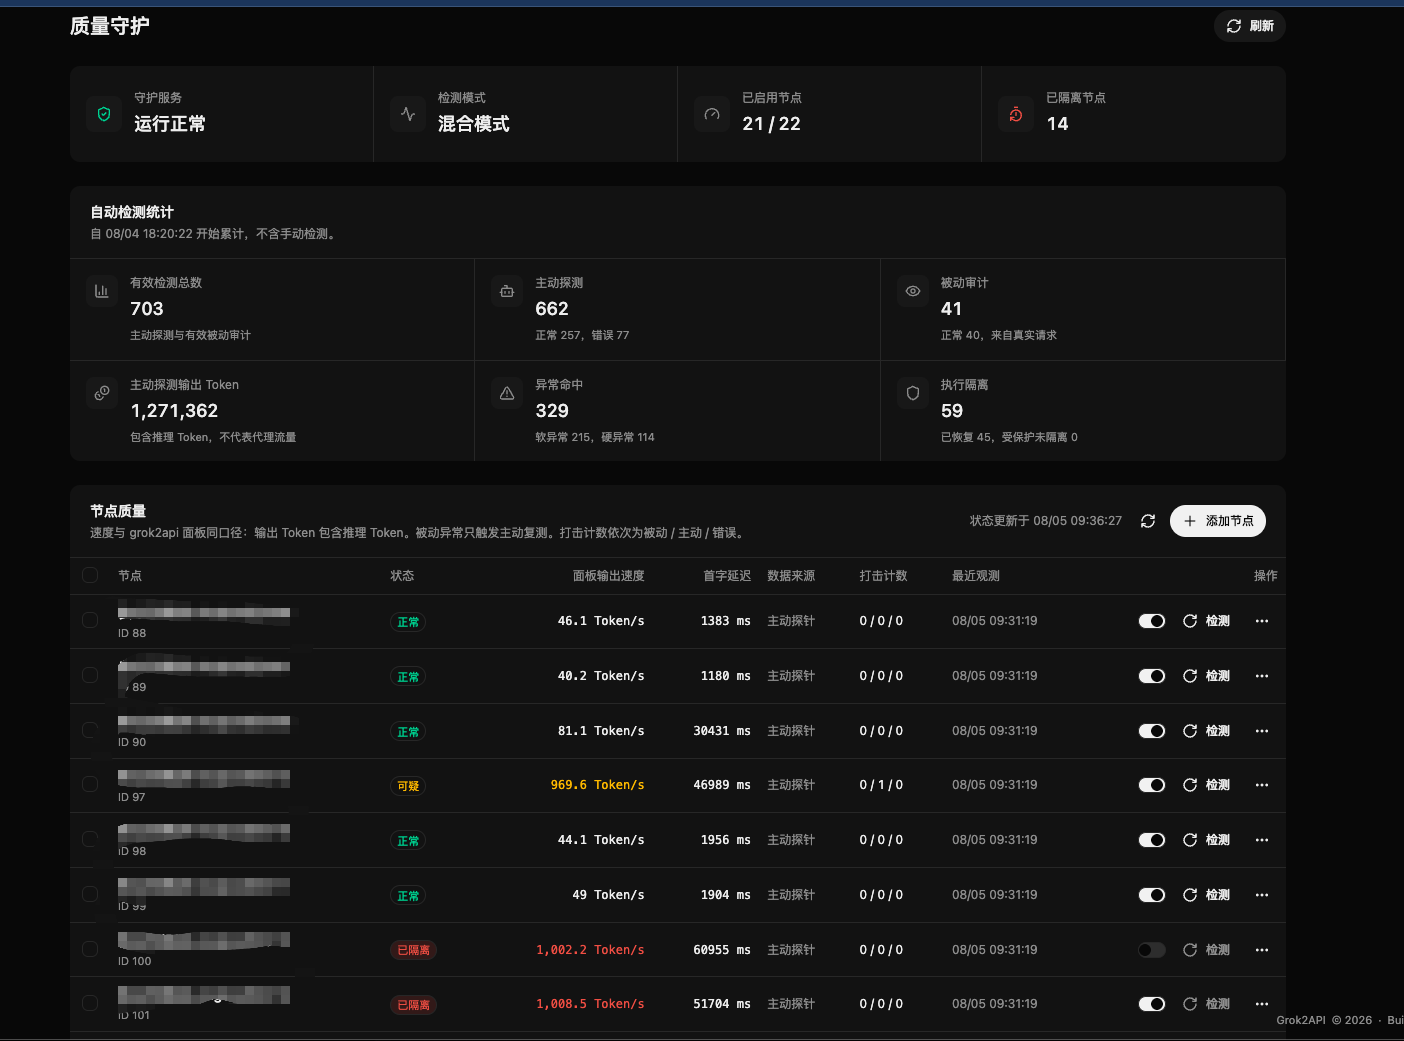
Task: Sort by the 面板输出速度 column header
Action: pos(608,576)
